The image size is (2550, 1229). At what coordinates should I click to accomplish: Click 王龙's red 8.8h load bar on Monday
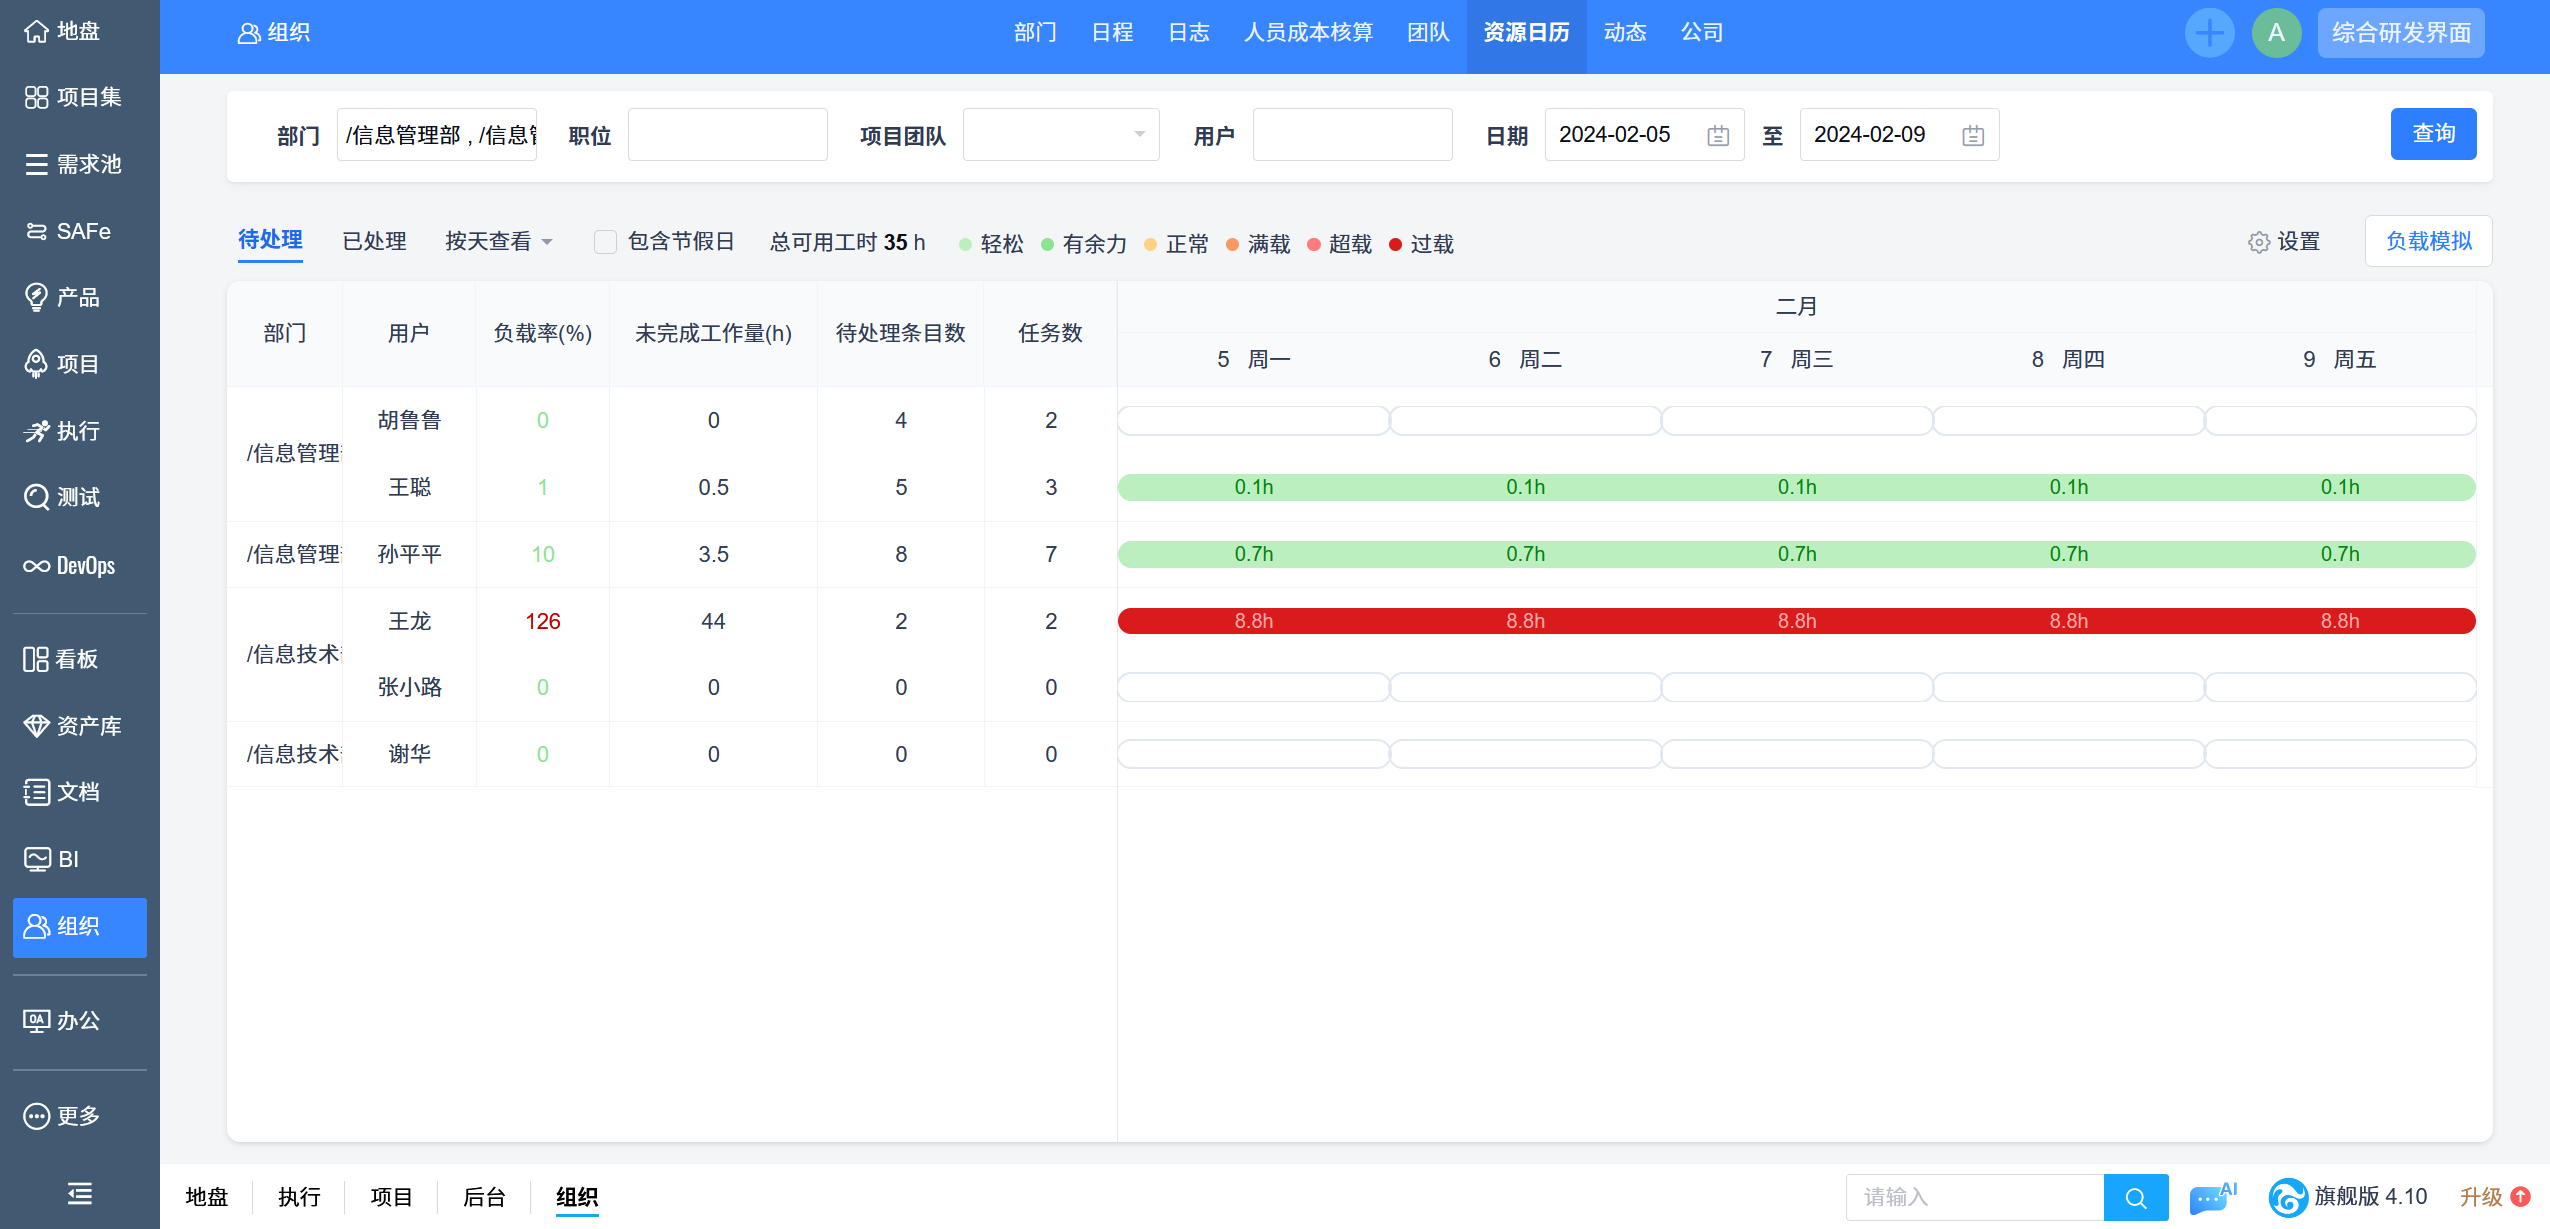point(1253,621)
